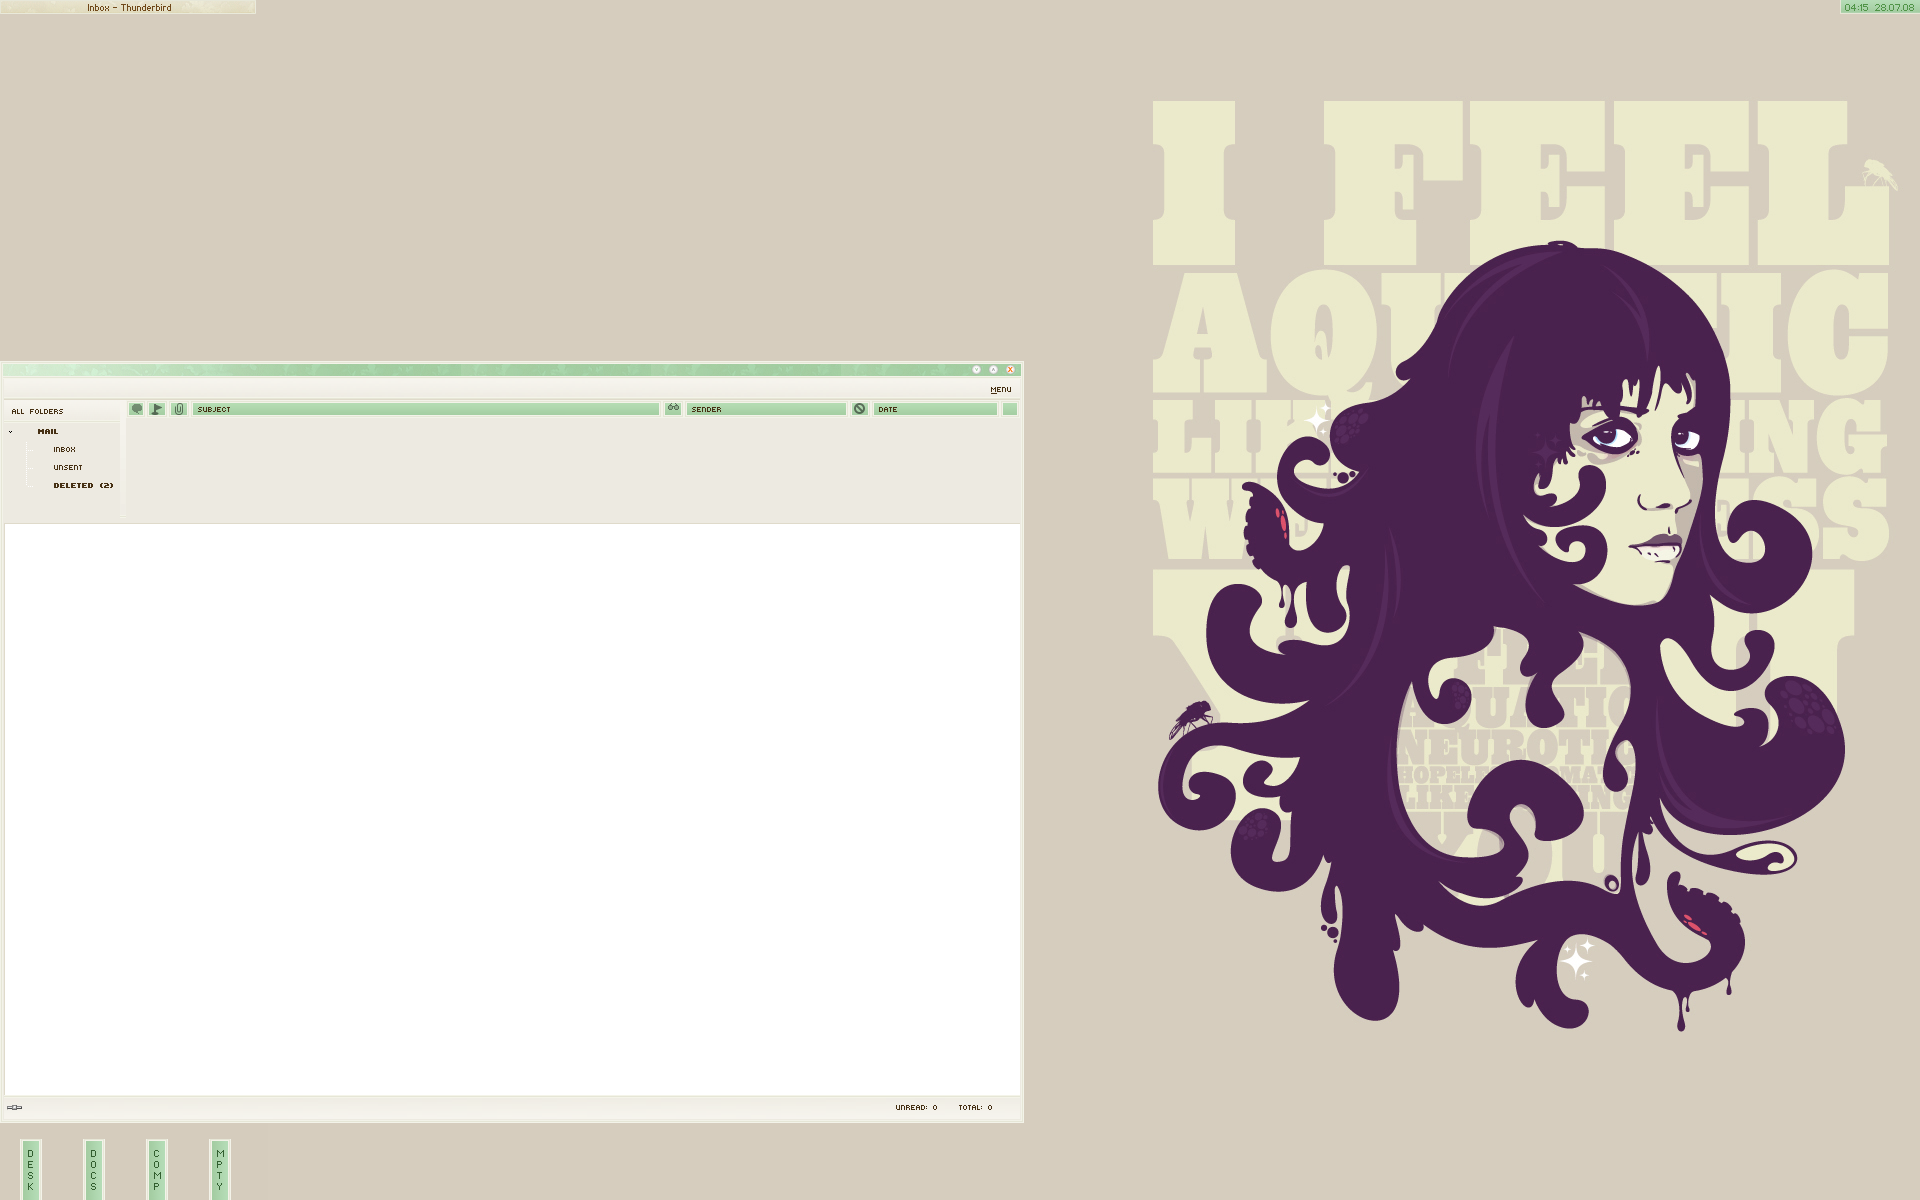Sort by junk status column icon
The width and height of the screenshot is (1920, 1200).
[x=859, y=409]
